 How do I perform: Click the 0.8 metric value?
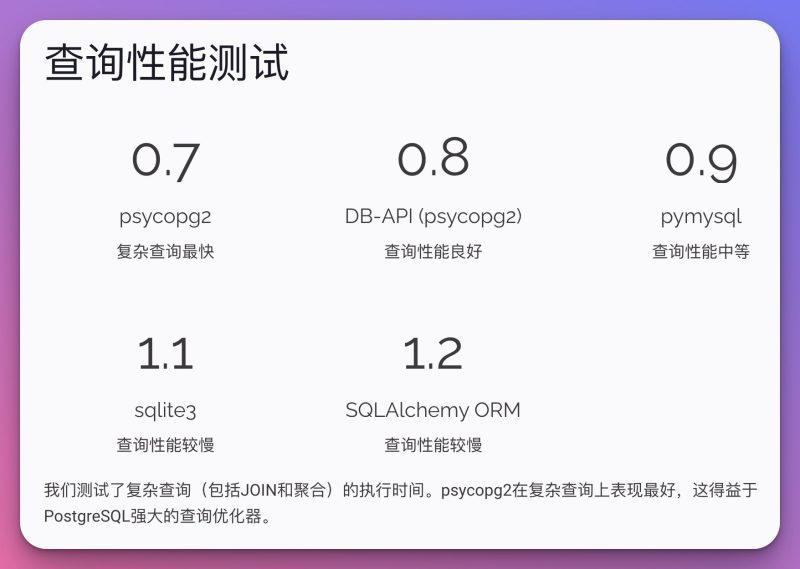[433, 159]
